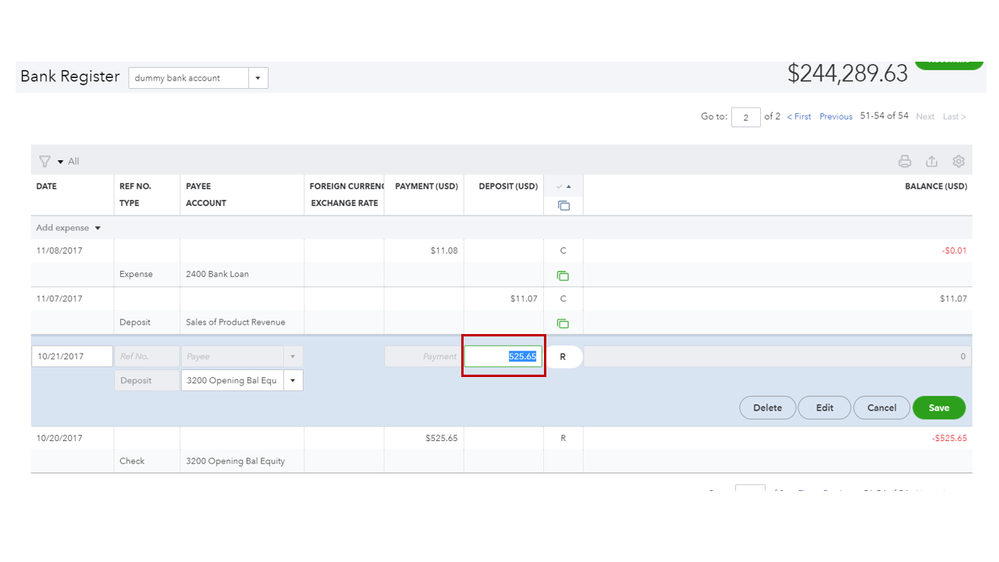The height and width of the screenshot is (562, 999).
Task: Export the register using upload icon
Action: click(931, 161)
